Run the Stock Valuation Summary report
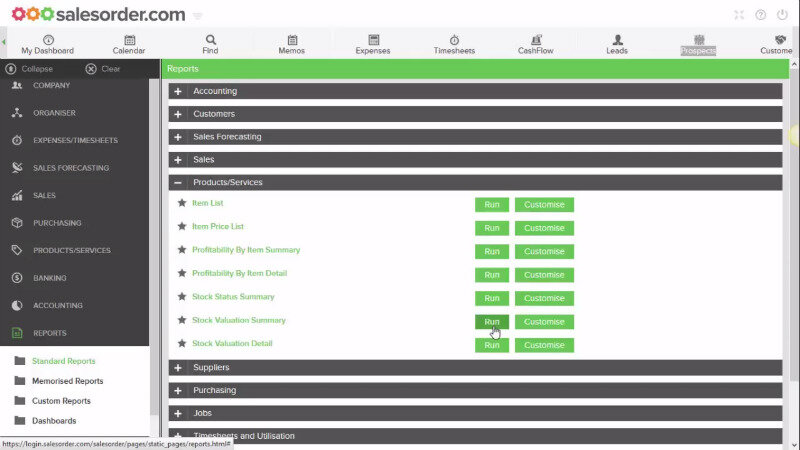 click(x=491, y=322)
